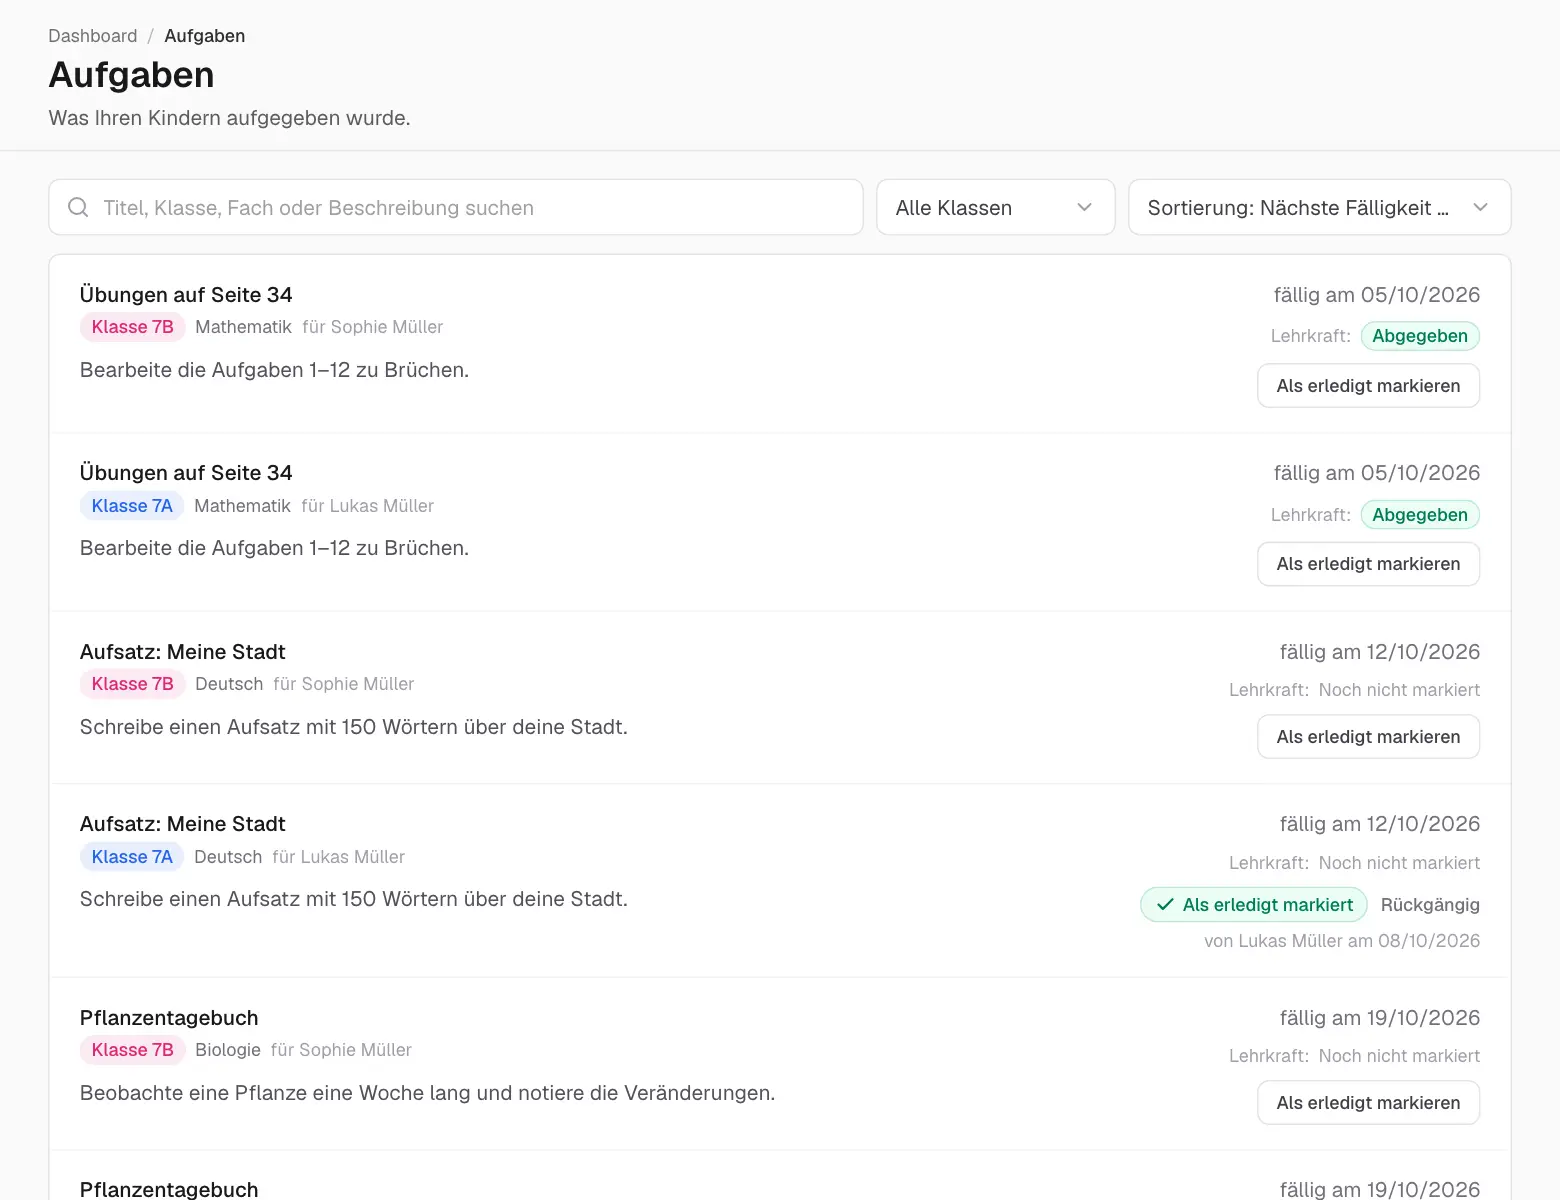Click 'für Sophie Müller' in the Biologie row
Image resolution: width=1560 pixels, height=1200 pixels.
[341, 1050]
